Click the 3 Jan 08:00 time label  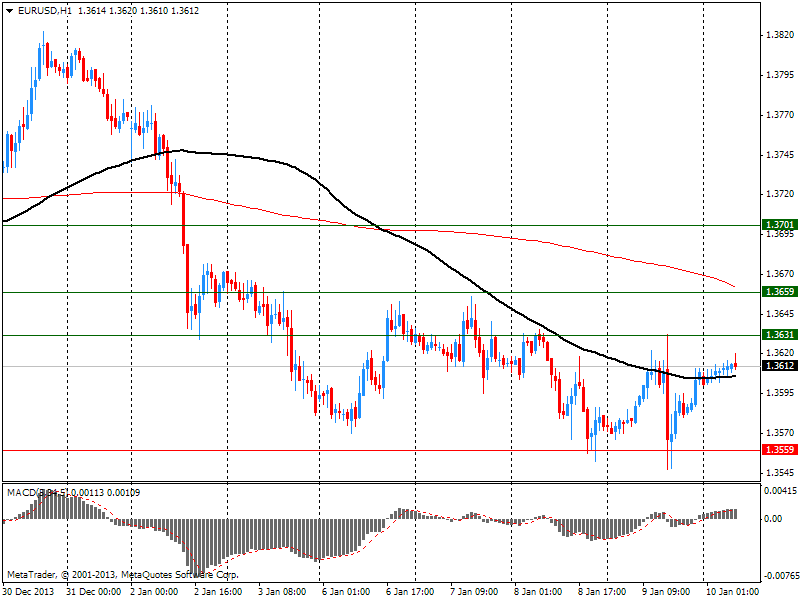coord(280,592)
